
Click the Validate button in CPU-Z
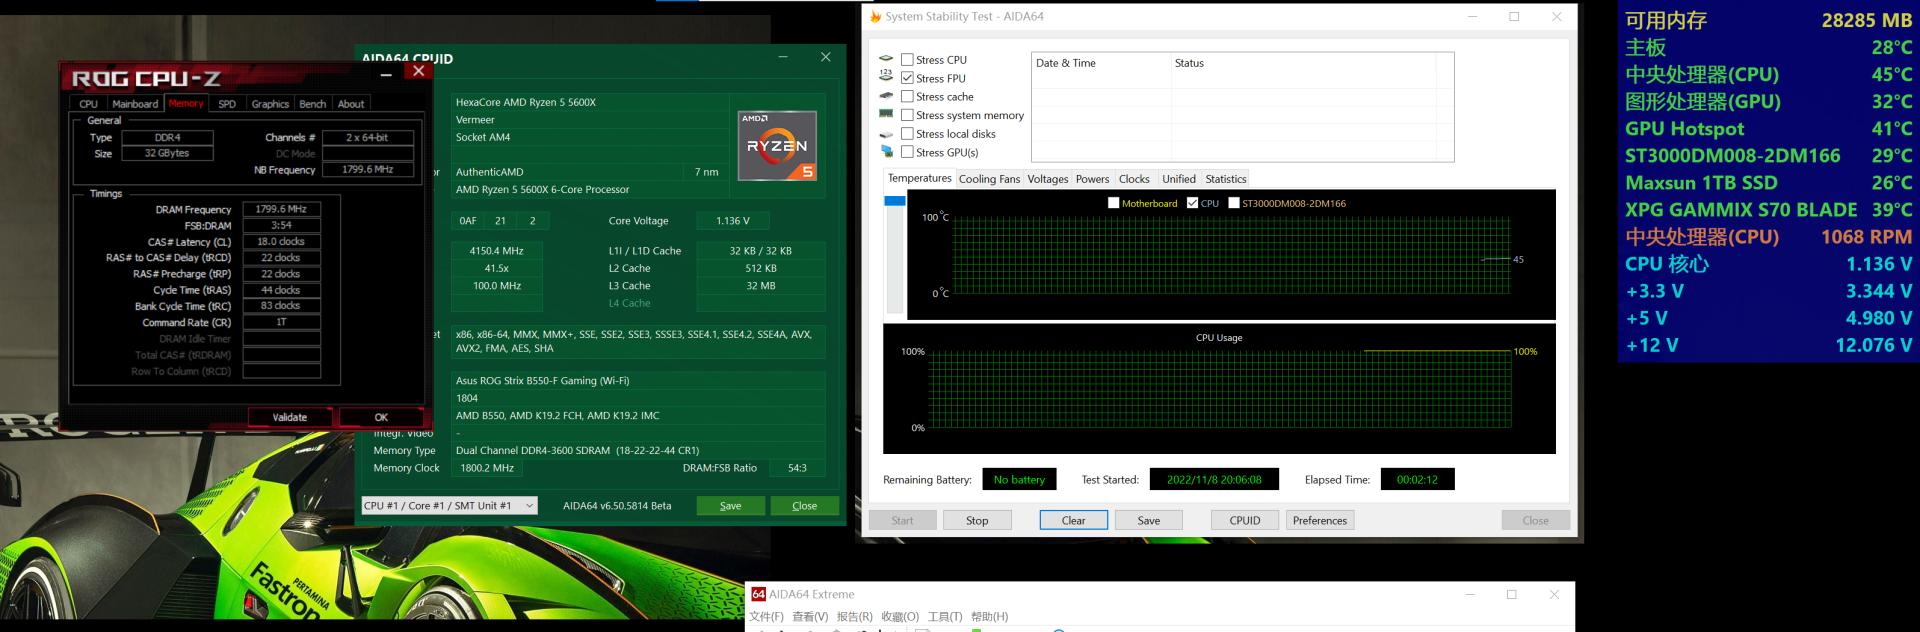point(289,417)
